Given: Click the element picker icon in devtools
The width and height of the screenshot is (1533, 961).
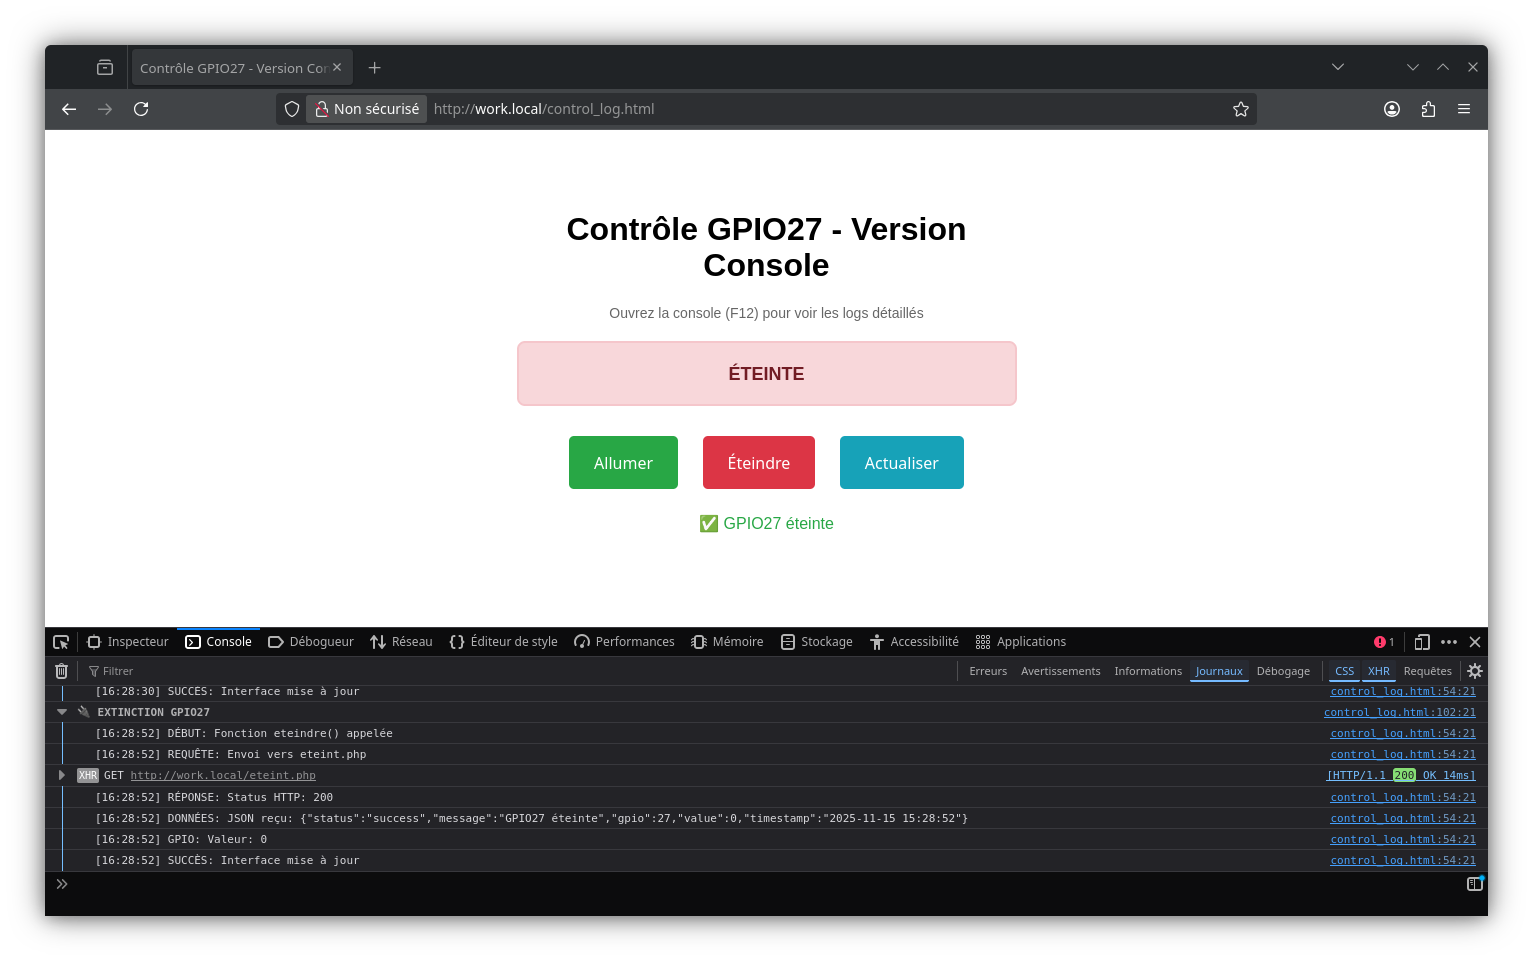Looking at the screenshot, I should [61, 642].
